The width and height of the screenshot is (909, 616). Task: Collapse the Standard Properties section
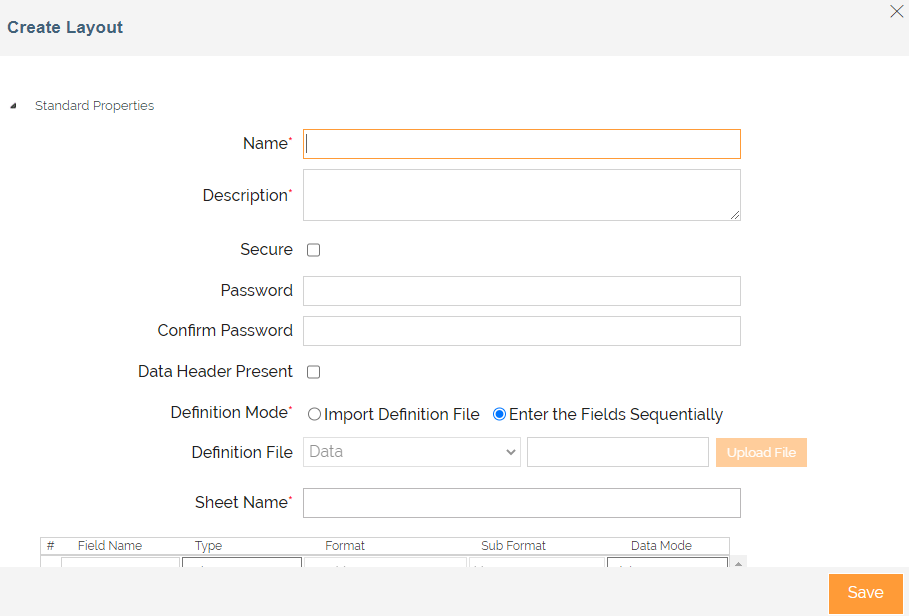(x=13, y=106)
